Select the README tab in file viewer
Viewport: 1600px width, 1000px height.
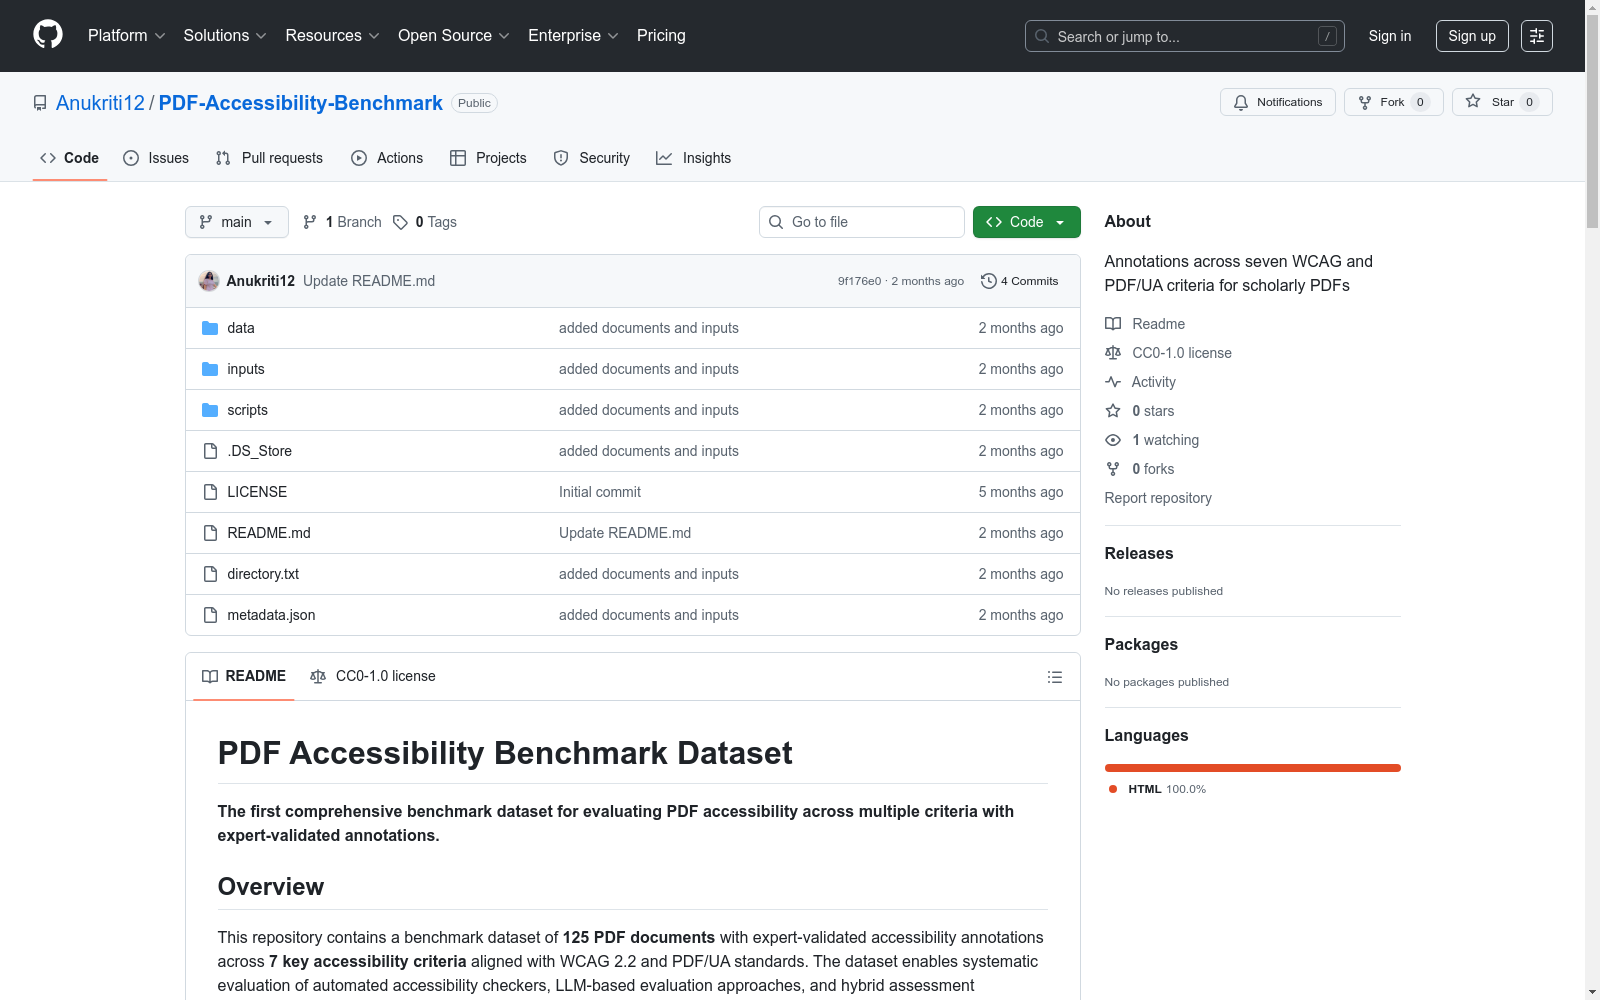[244, 676]
